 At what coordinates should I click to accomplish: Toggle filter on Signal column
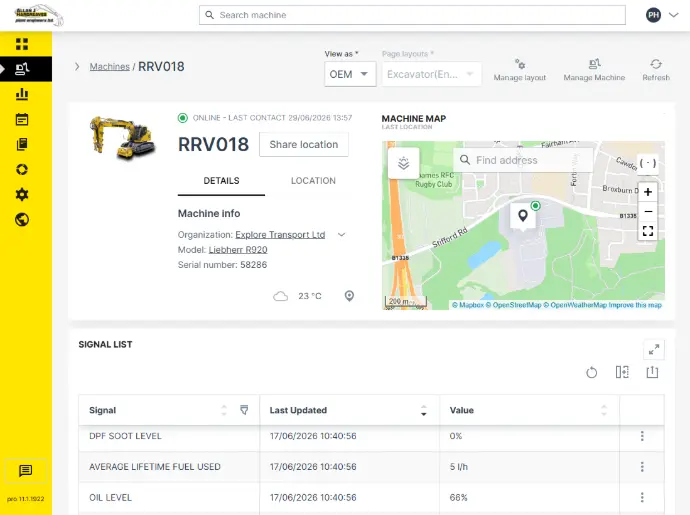pos(244,410)
